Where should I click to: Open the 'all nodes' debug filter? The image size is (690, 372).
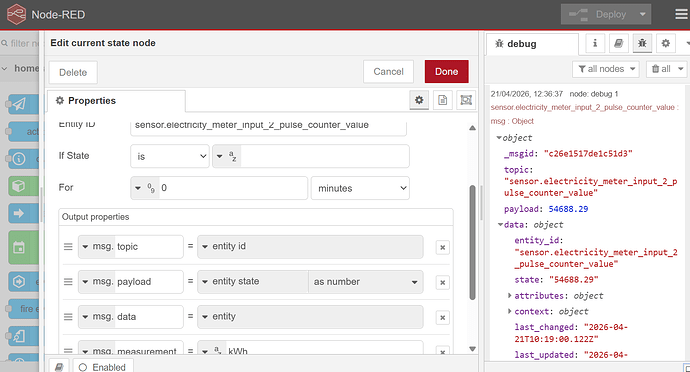[x=606, y=69]
